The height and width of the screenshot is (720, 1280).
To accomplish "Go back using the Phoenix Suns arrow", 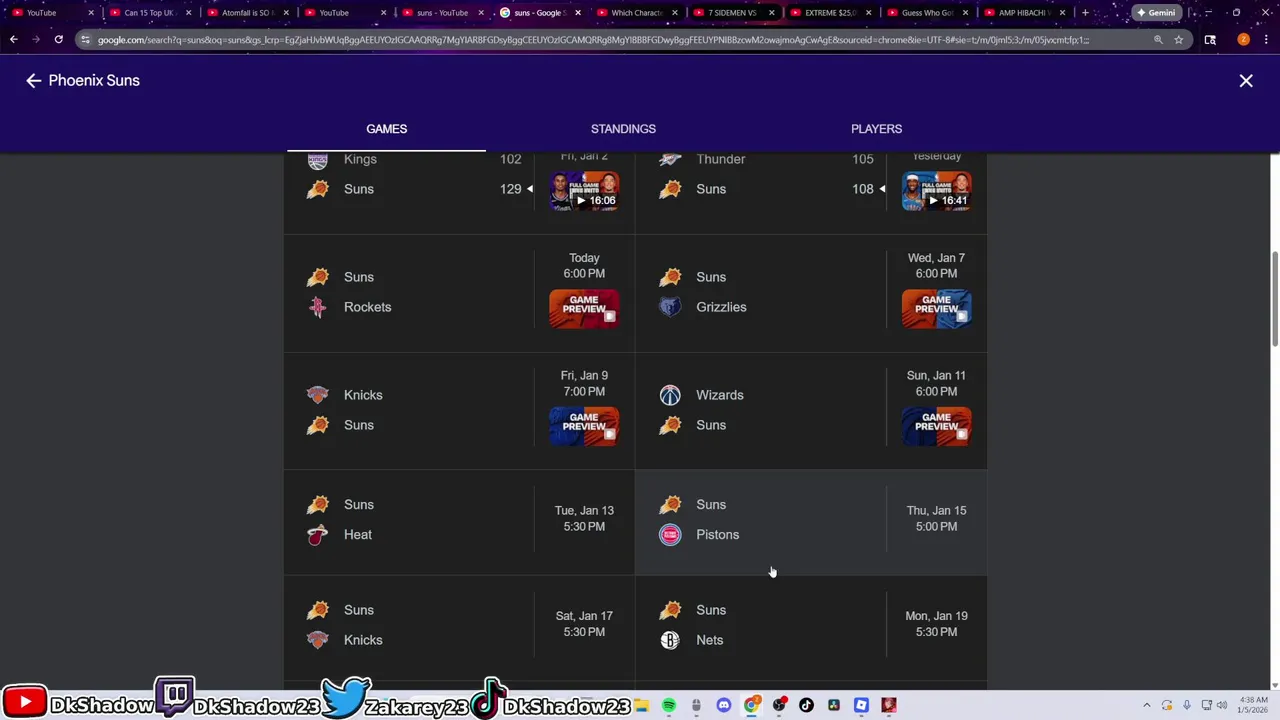I will (33, 81).
